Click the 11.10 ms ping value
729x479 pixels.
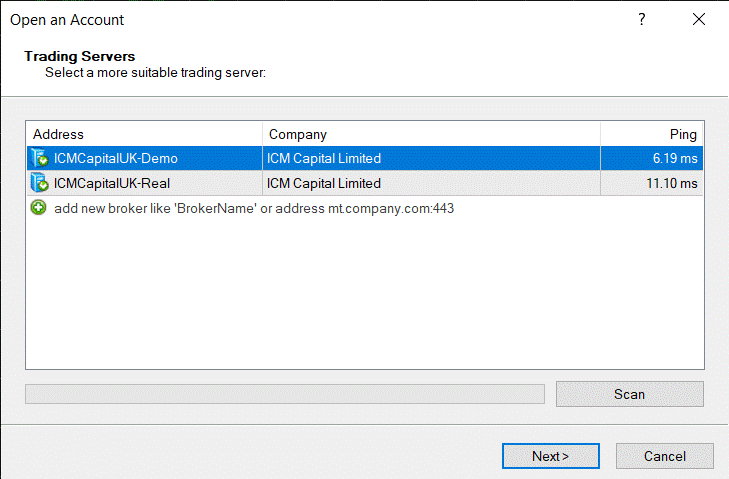tap(672, 183)
